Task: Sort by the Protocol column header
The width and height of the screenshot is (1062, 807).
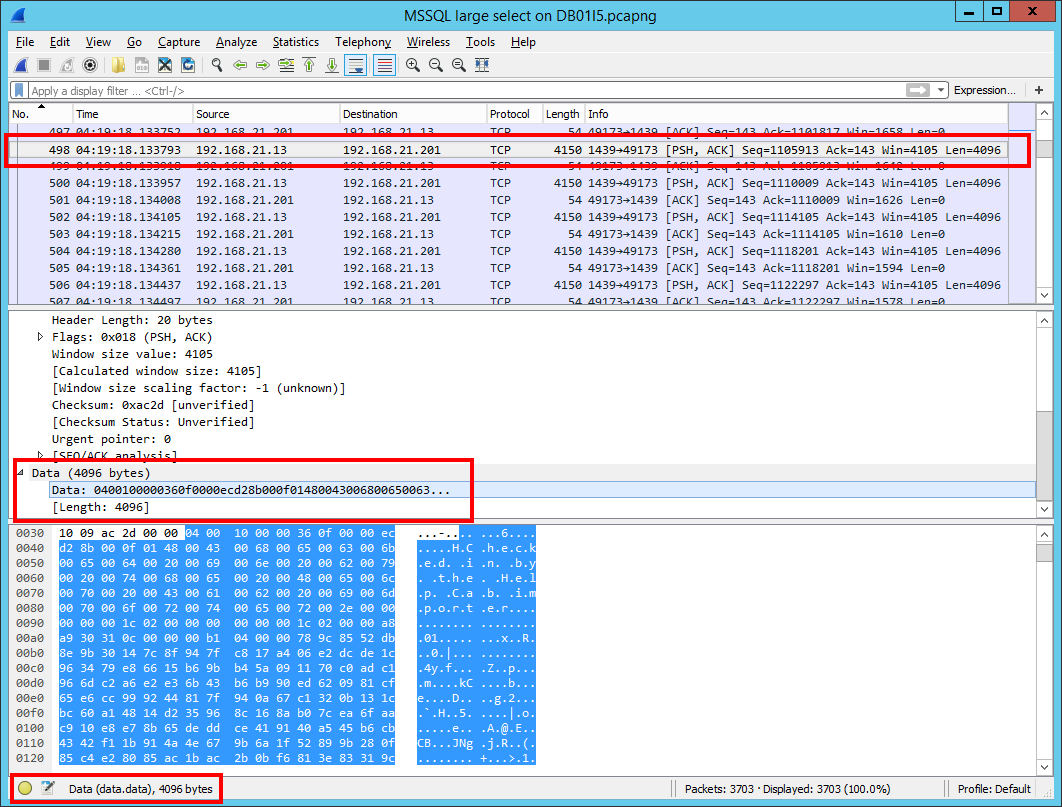Action: (513, 114)
